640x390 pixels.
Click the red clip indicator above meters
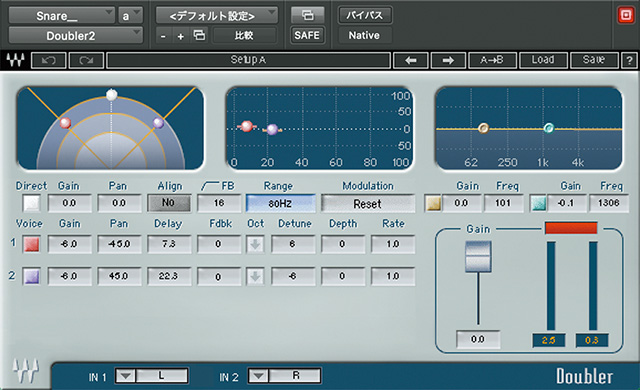coord(571,228)
